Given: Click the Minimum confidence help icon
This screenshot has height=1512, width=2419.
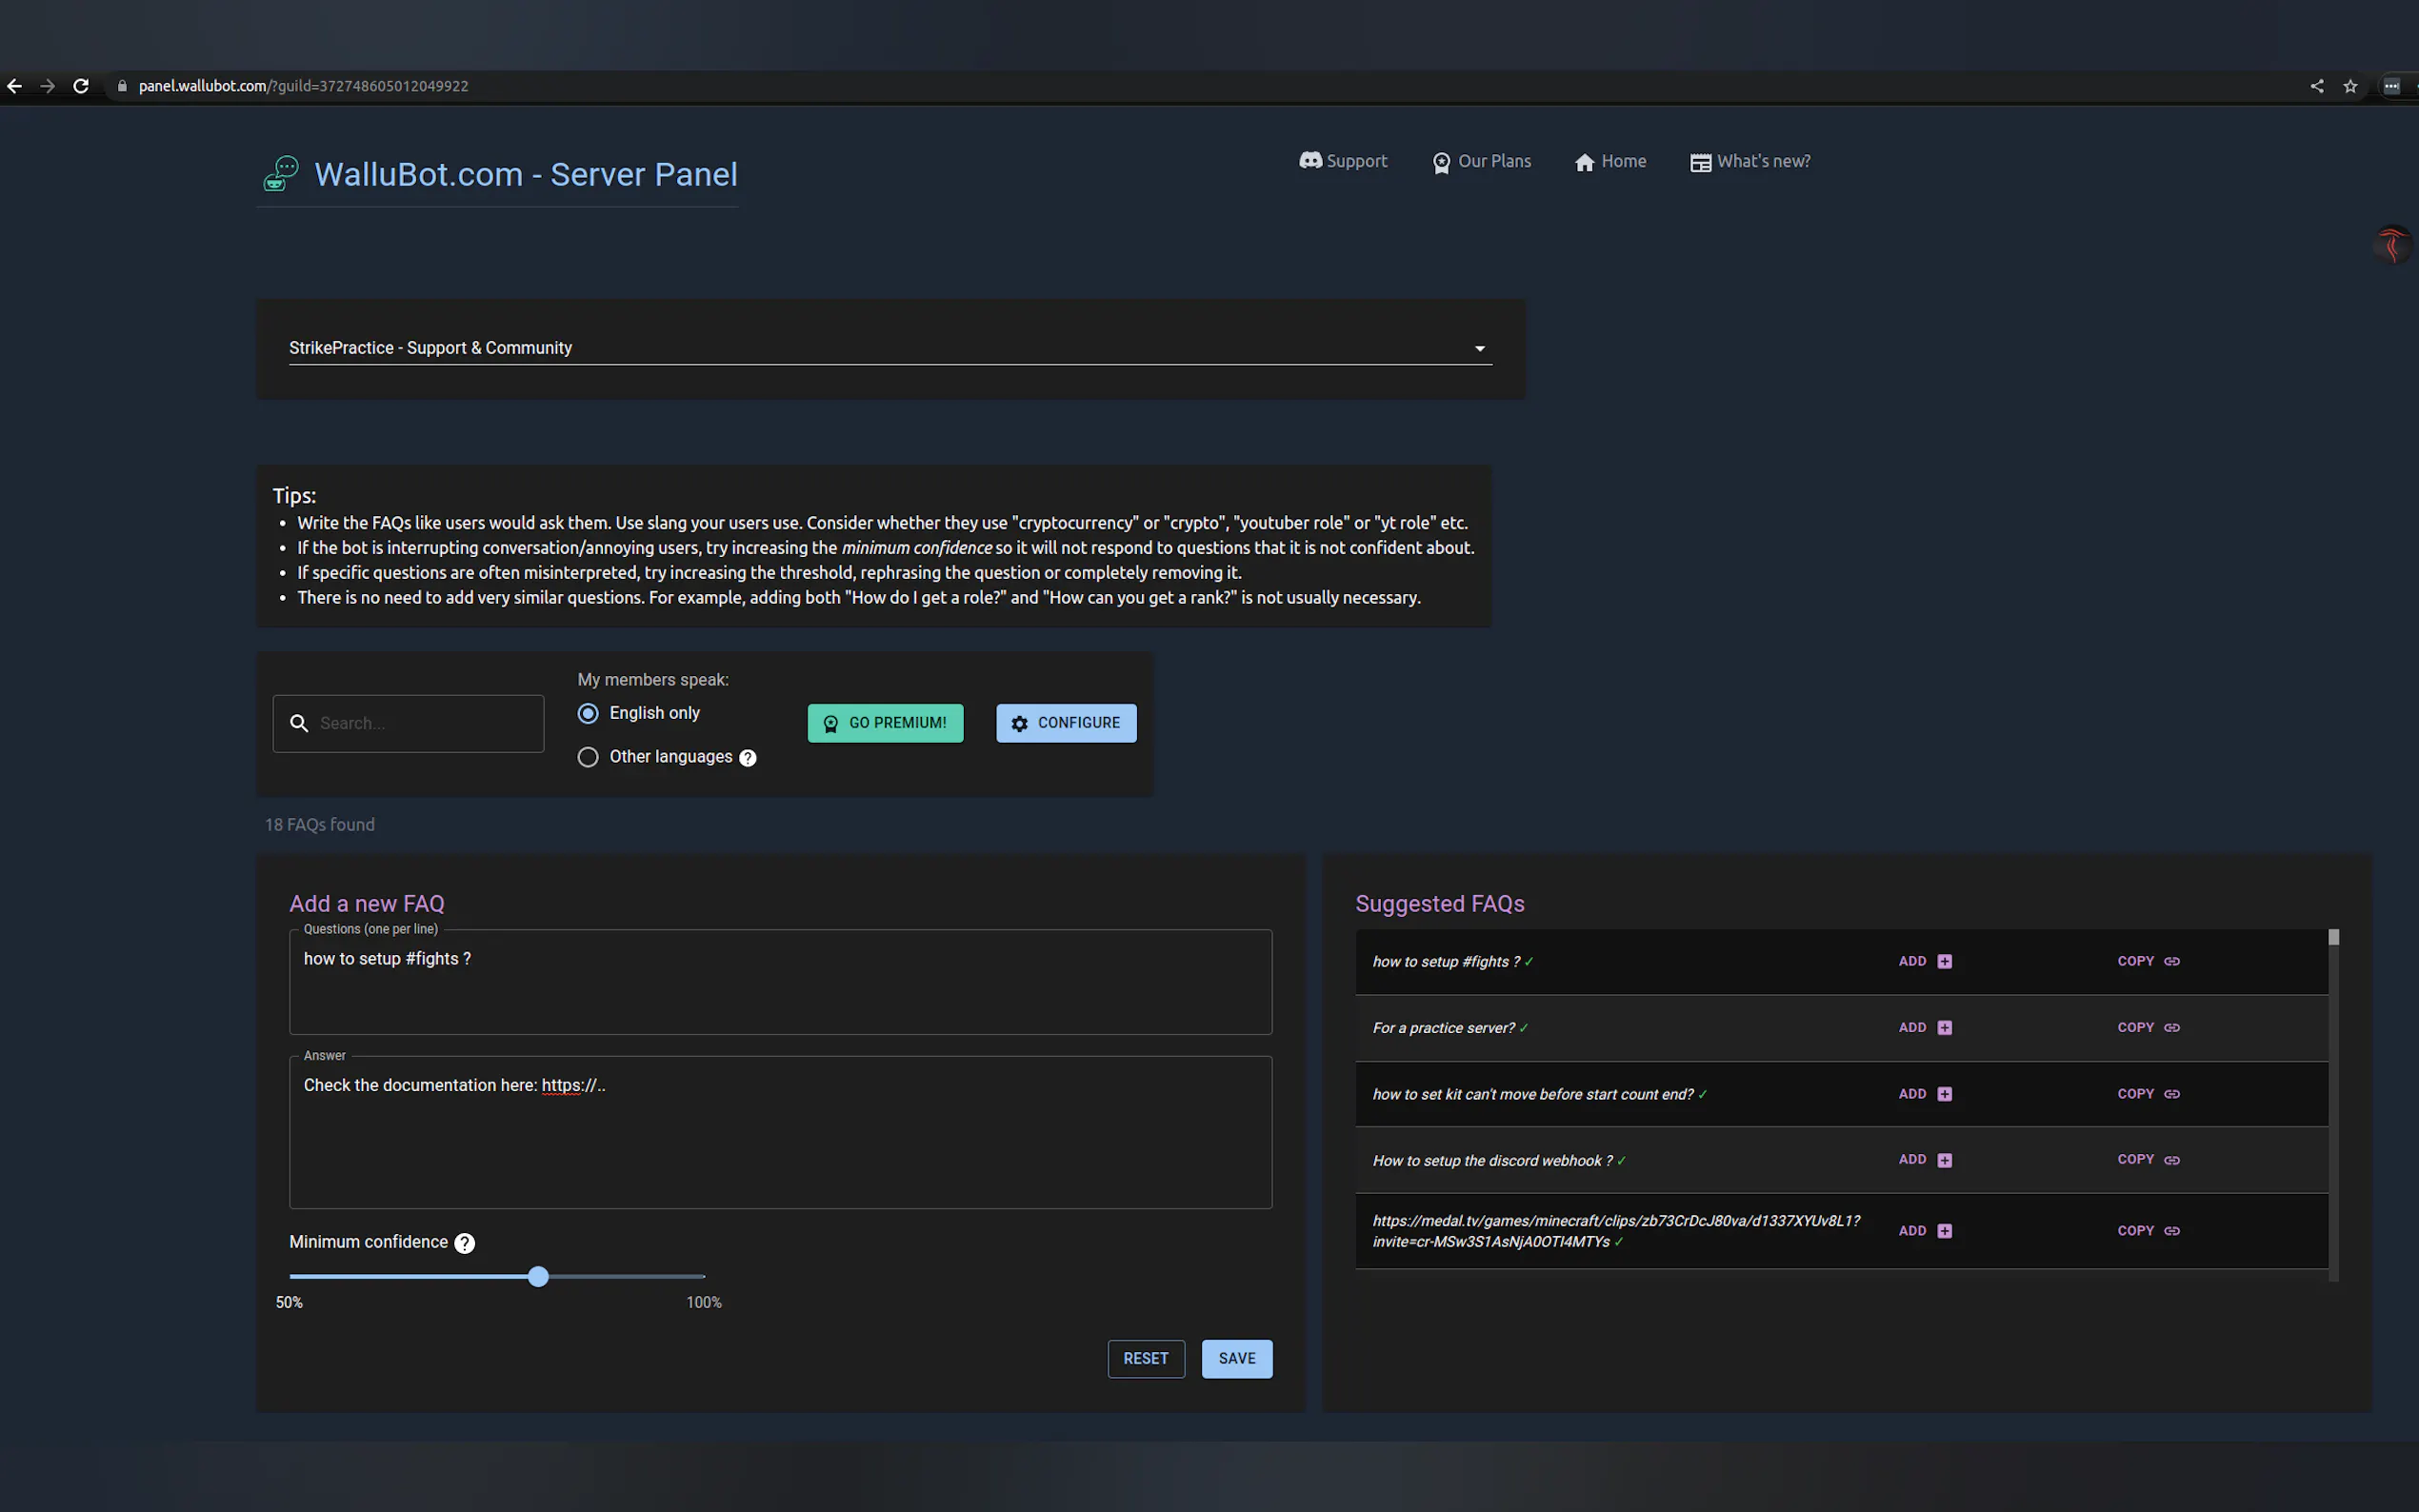Looking at the screenshot, I should [464, 1243].
